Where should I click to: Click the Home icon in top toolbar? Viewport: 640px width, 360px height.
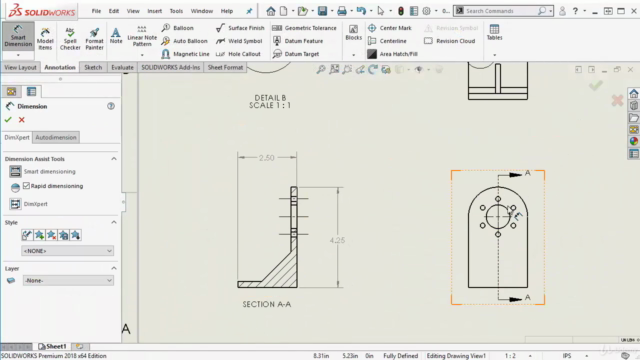click(271, 11)
